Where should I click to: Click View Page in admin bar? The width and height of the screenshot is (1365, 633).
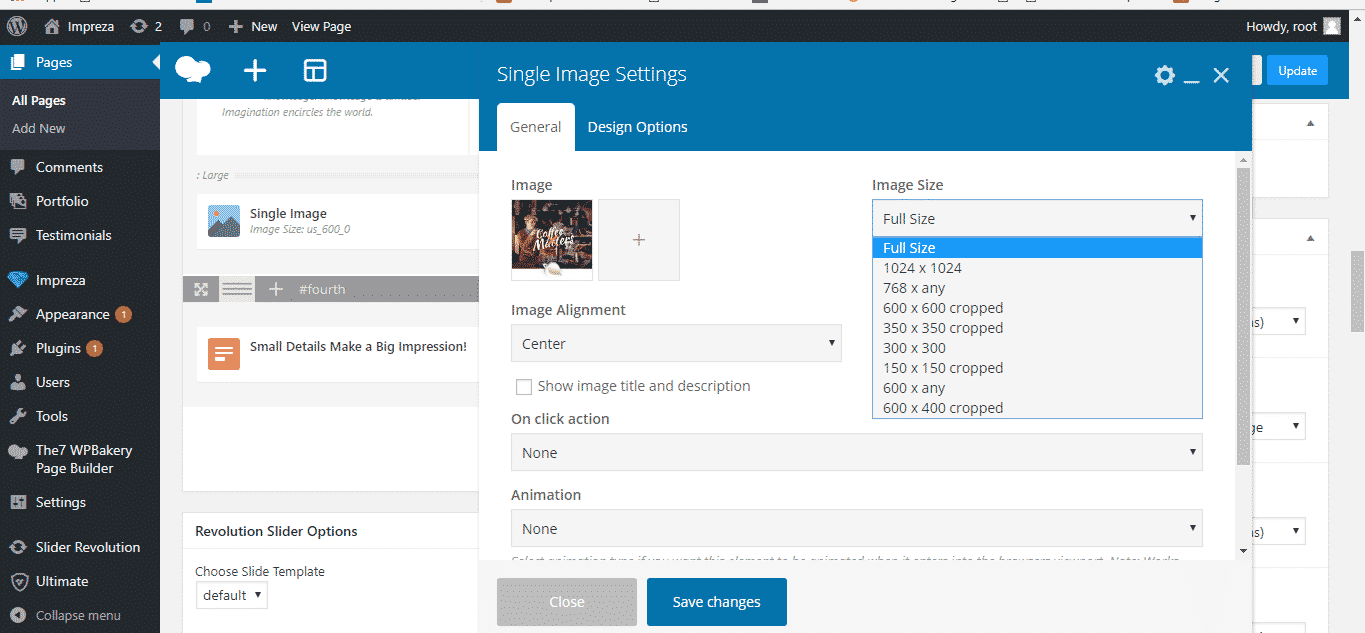[321, 26]
